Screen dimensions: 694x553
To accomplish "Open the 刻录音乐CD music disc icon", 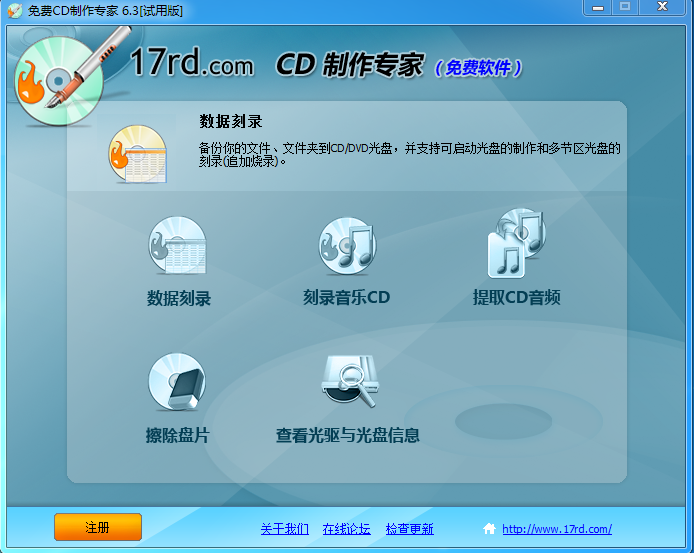I will [347, 245].
